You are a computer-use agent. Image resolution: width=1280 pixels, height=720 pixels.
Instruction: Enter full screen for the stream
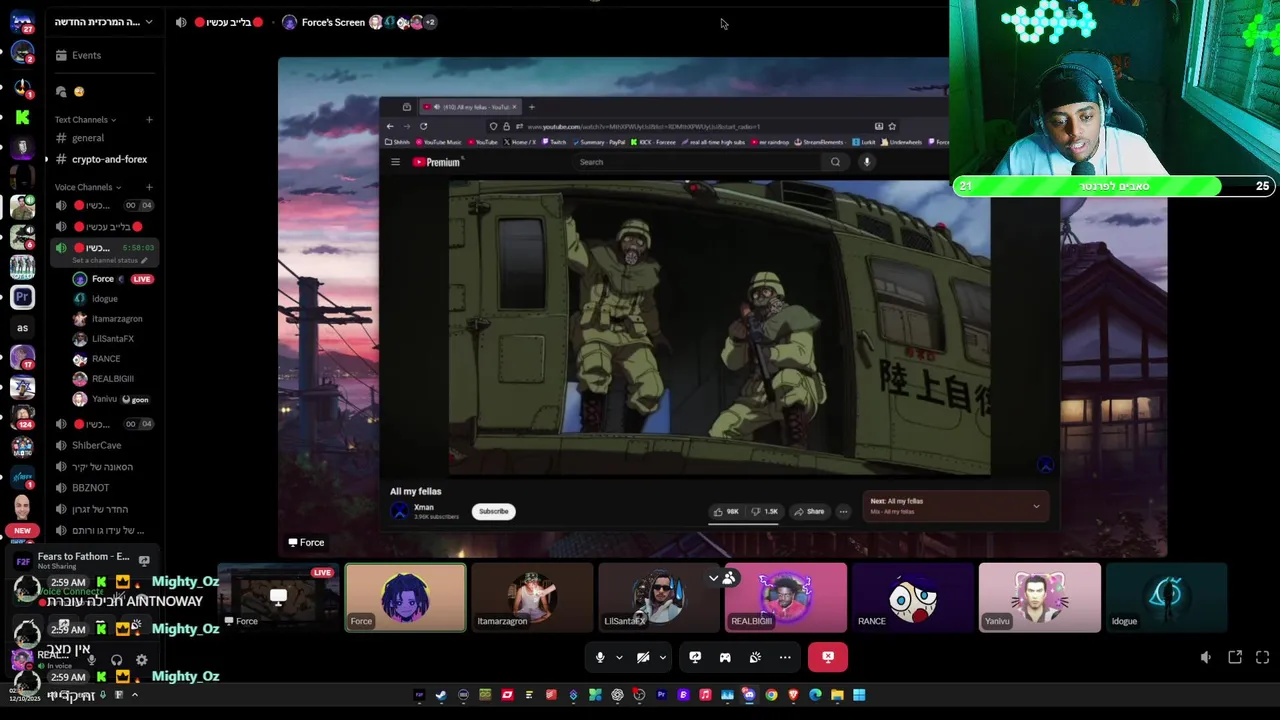[1262, 657]
